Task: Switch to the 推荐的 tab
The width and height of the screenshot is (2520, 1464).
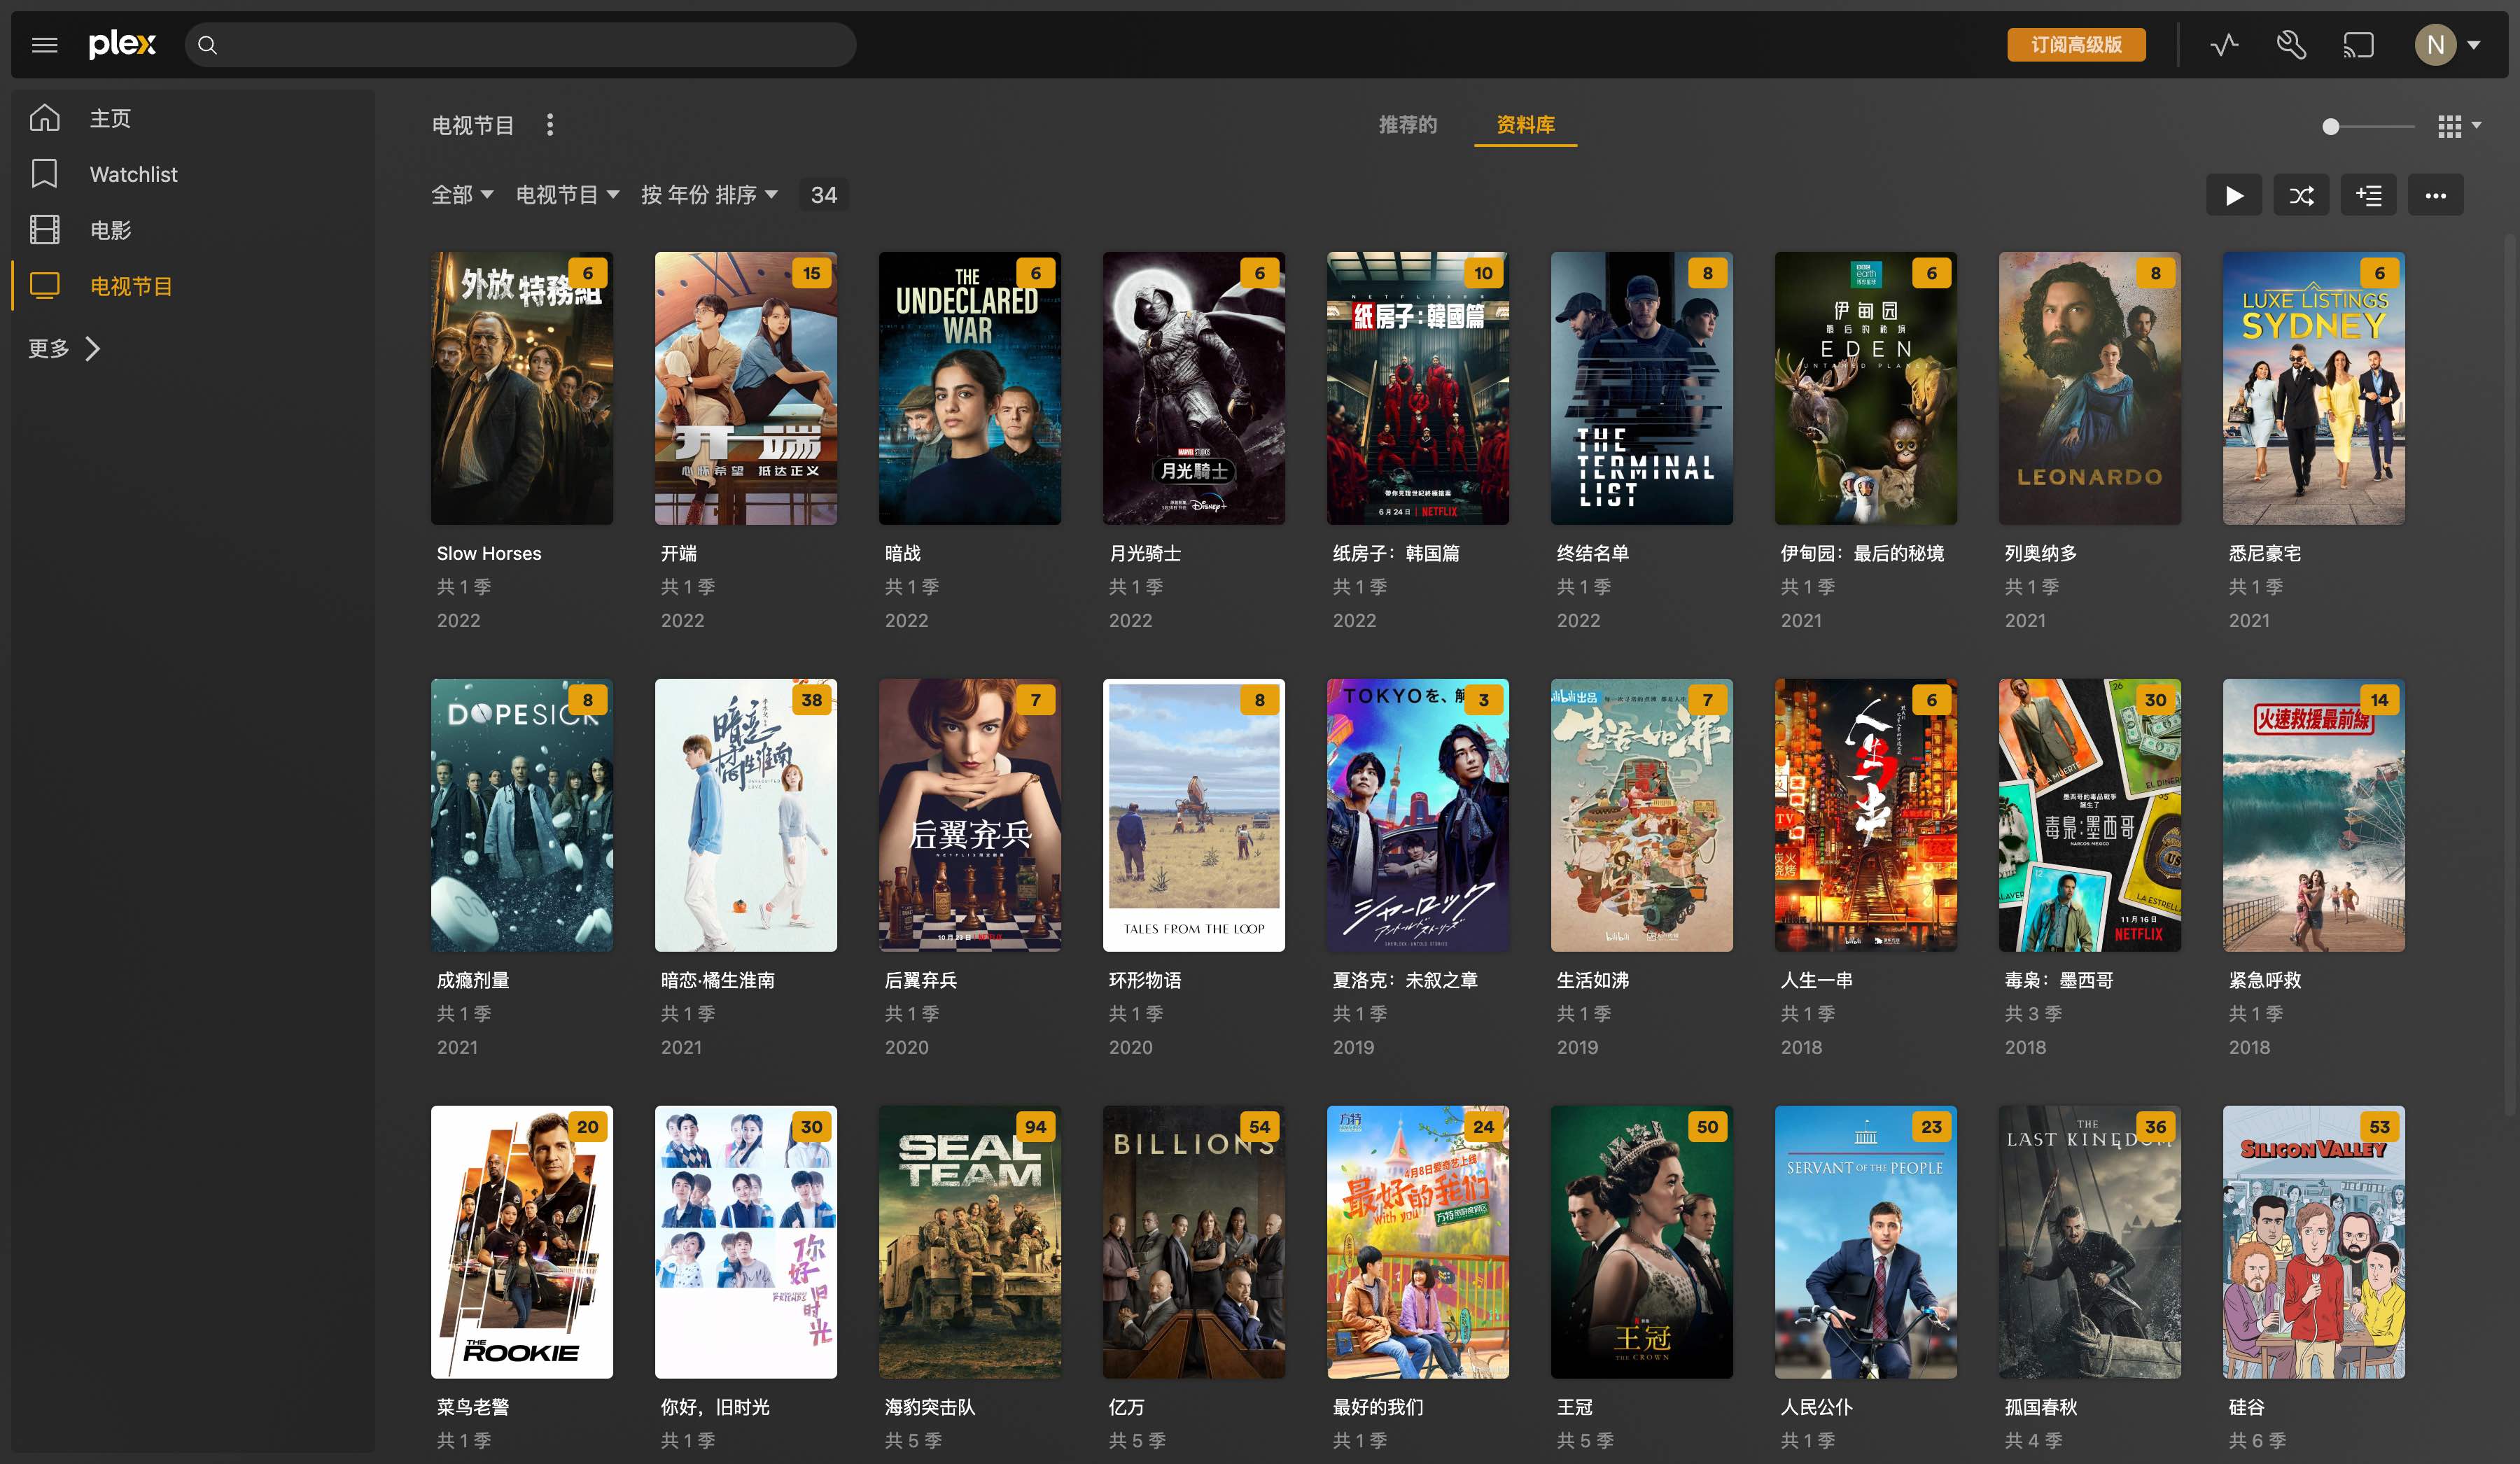Action: click(x=1407, y=125)
